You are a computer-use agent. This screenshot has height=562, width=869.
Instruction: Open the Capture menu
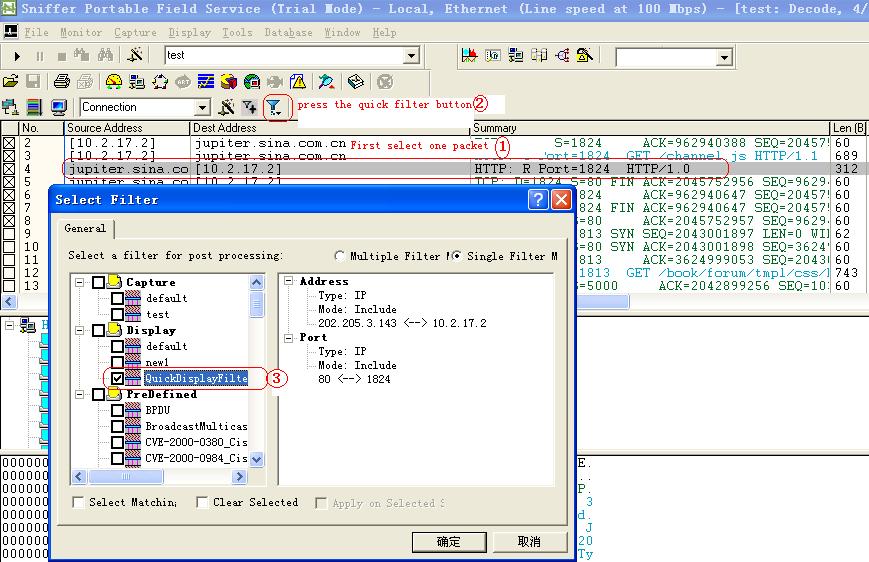135,32
